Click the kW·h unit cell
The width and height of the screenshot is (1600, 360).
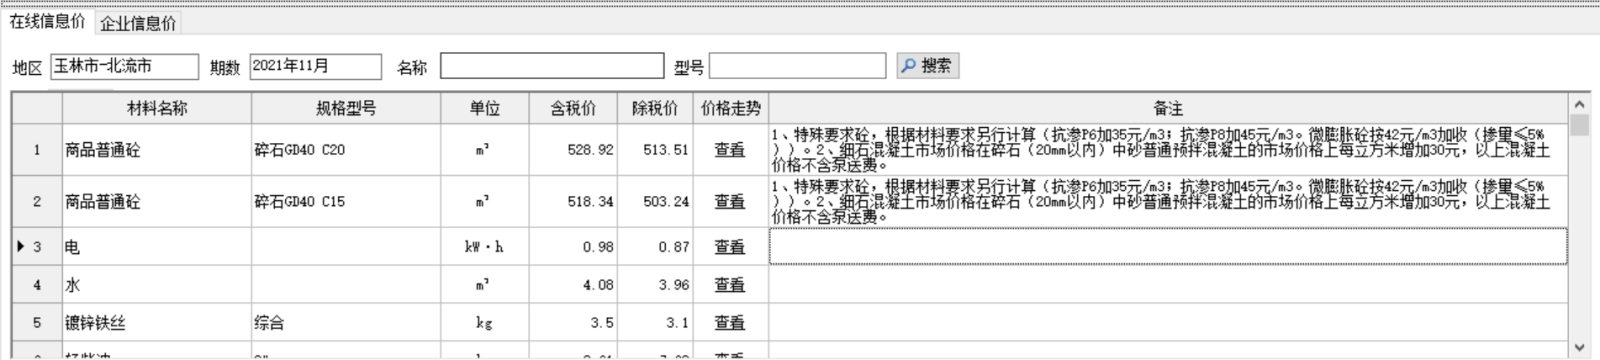pos(485,247)
